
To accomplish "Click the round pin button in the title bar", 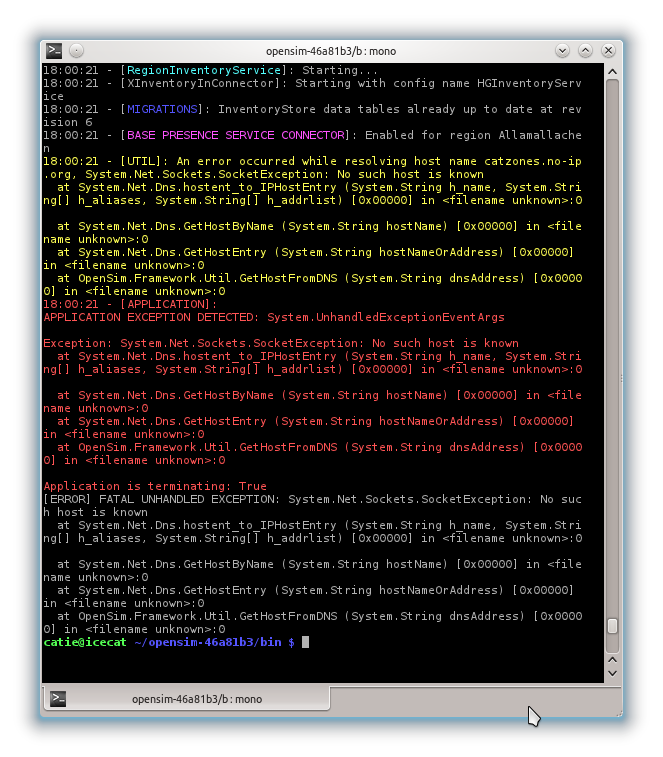I will coord(76,50).
